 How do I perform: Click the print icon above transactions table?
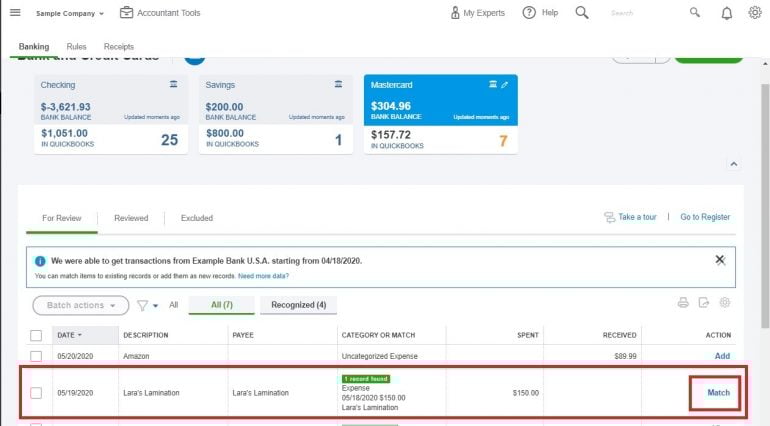pyautogui.click(x=683, y=303)
